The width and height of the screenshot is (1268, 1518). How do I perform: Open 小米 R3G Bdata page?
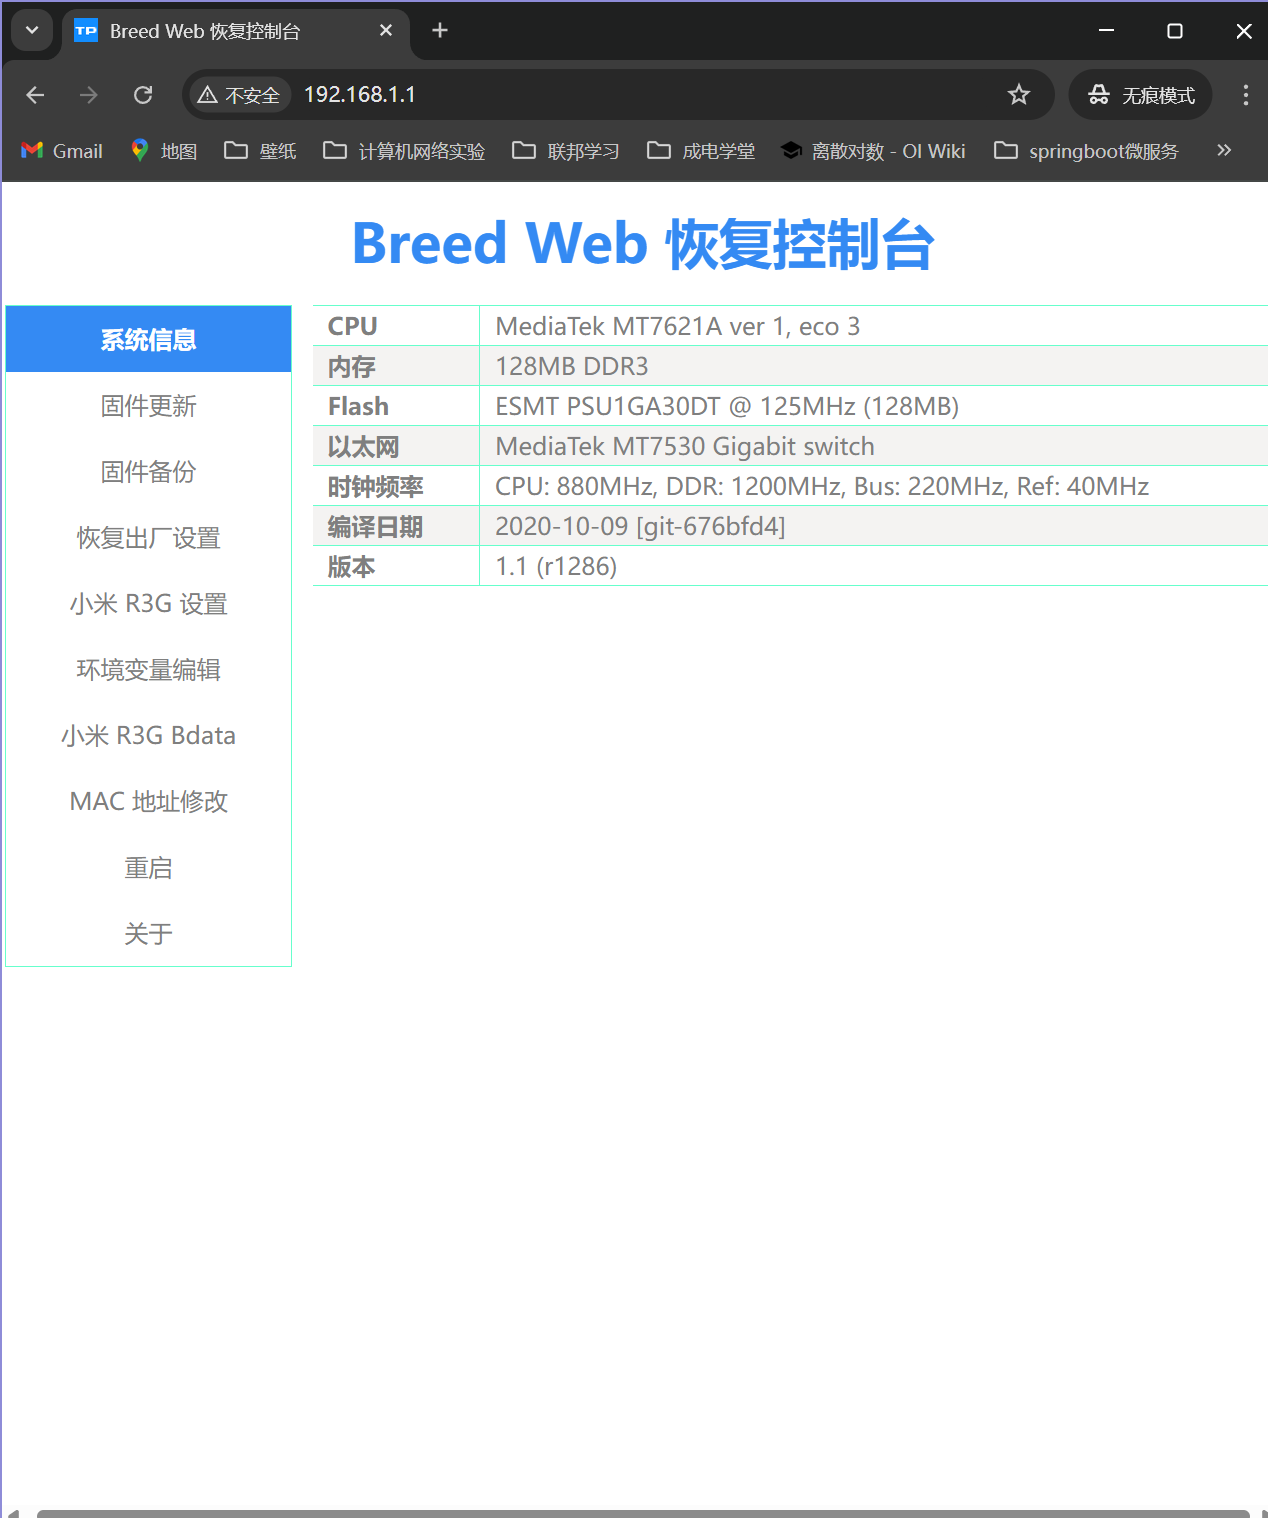pos(148,735)
